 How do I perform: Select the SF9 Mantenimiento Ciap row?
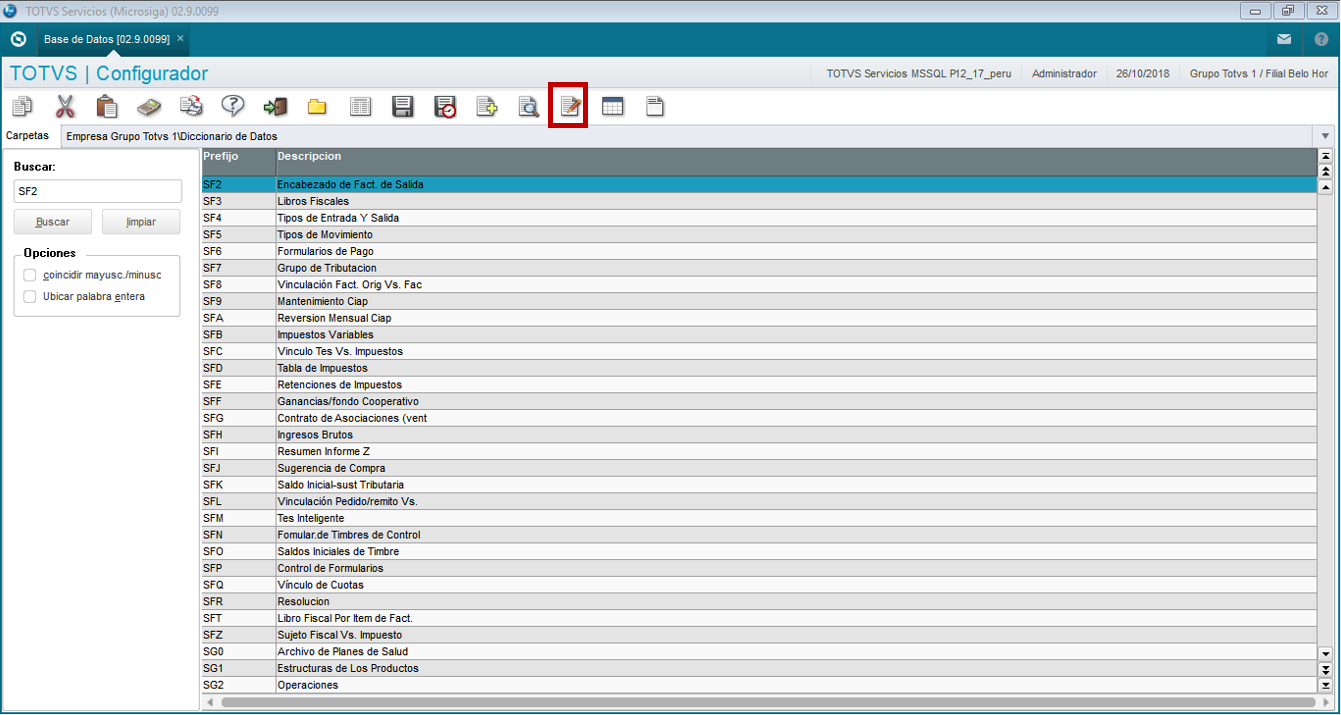(x=759, y=301)
